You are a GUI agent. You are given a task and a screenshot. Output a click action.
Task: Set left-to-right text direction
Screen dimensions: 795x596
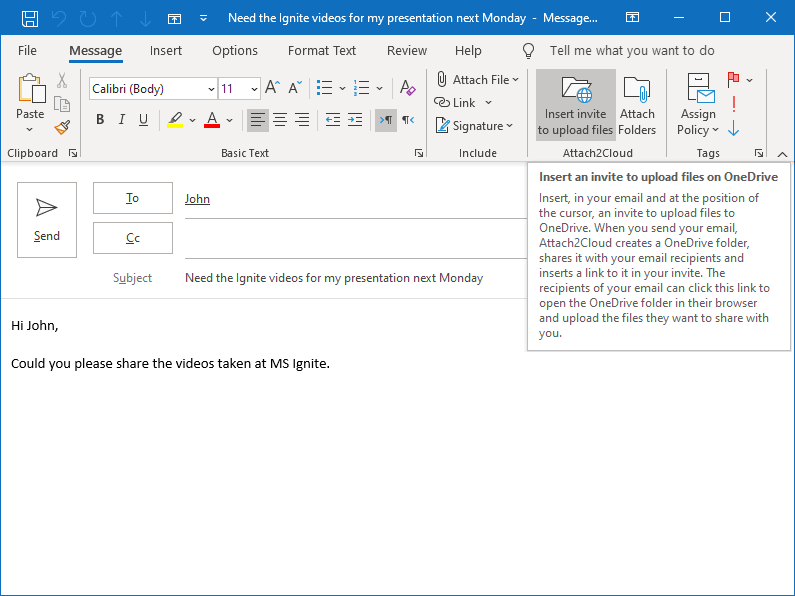[386, 120]
